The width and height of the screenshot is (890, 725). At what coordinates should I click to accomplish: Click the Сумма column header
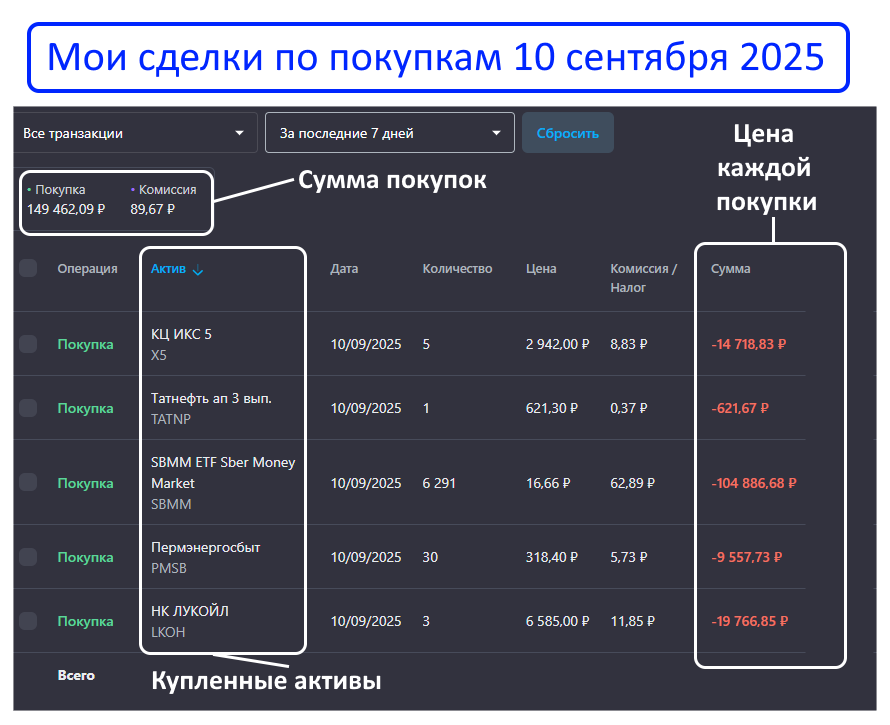tap(730, 269)
